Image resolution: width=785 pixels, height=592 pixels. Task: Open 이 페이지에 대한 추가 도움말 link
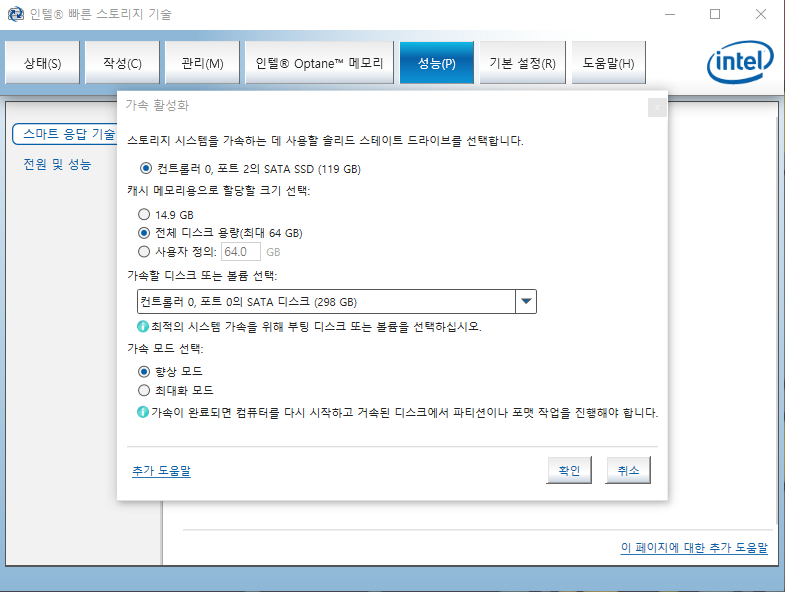[x=694, y=547]
